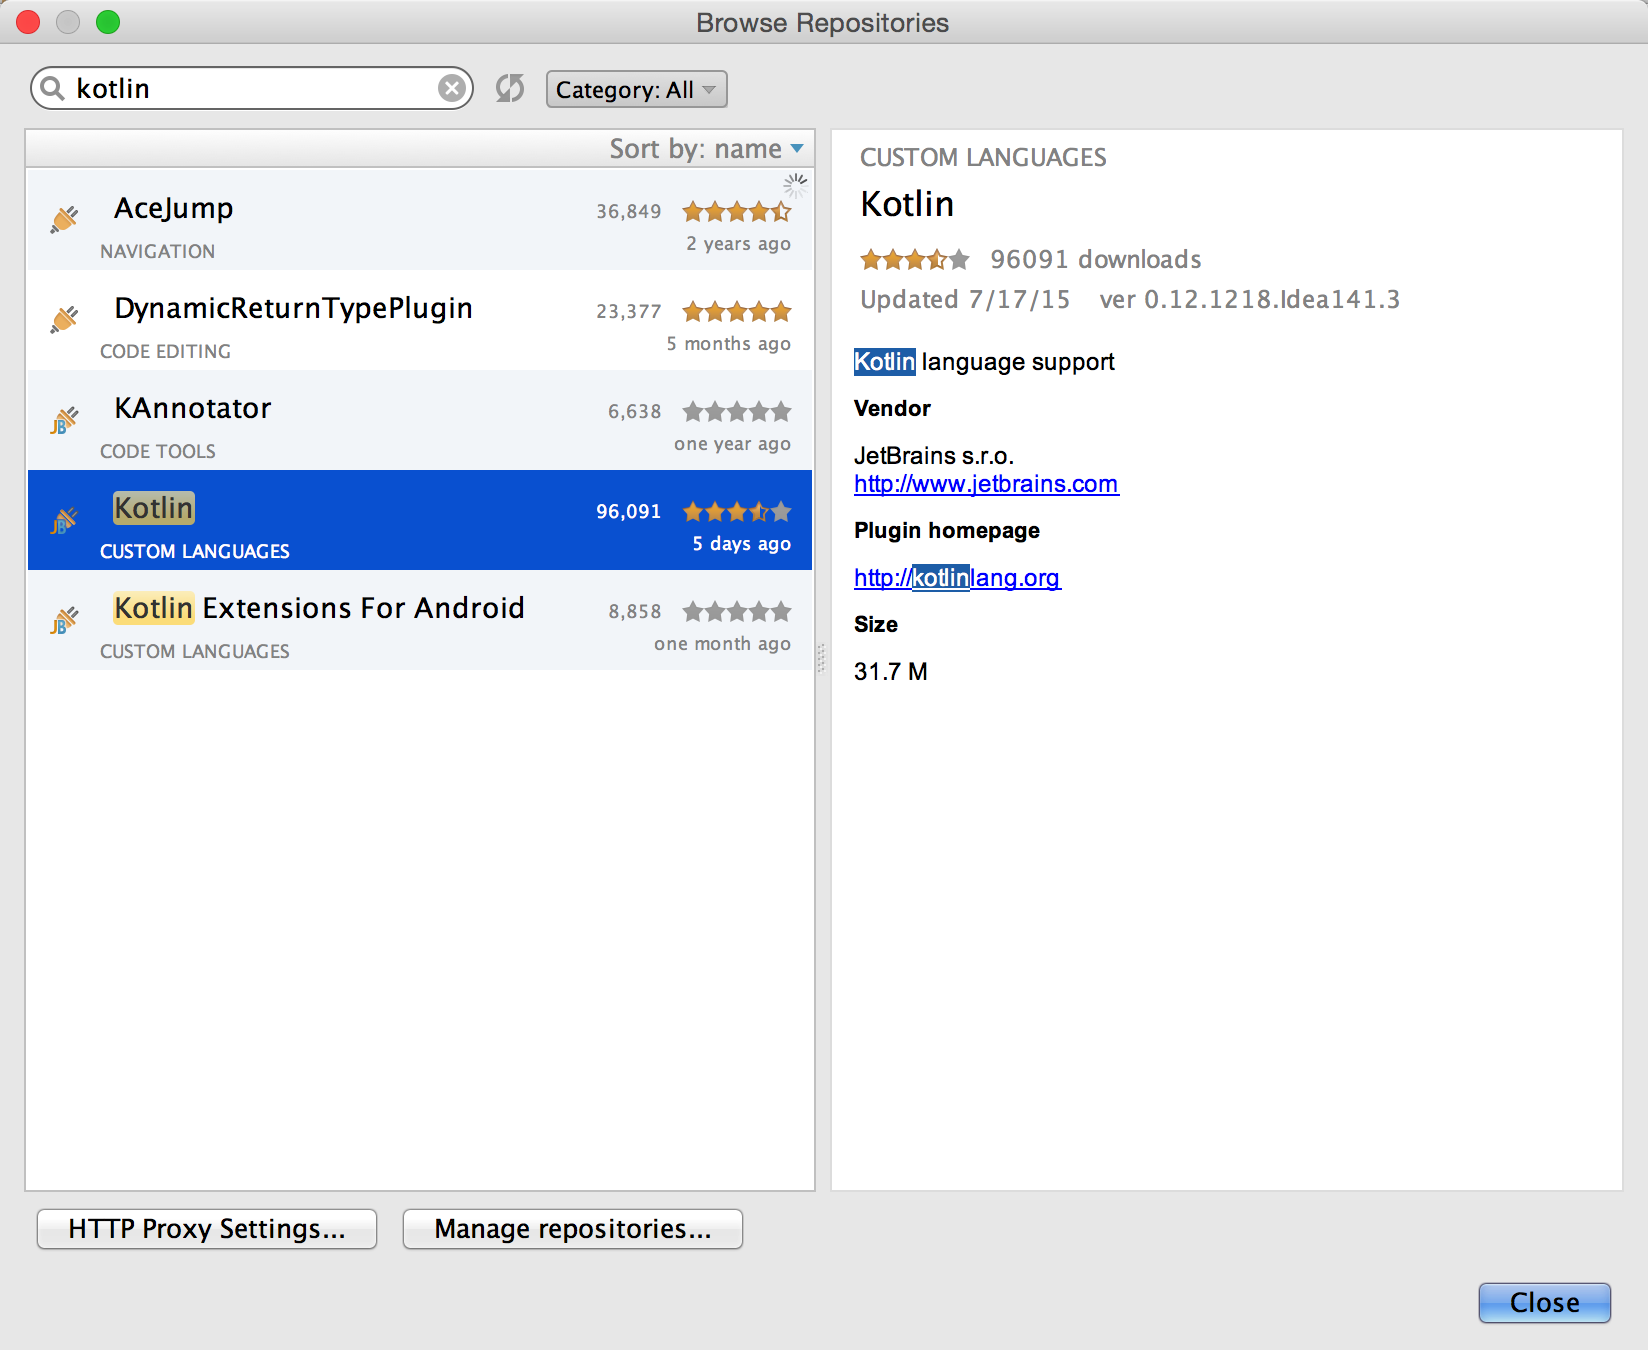Select the DynamicReturnTypePlugin entry
The image size is (1648, 1350).
coord(420,320)
